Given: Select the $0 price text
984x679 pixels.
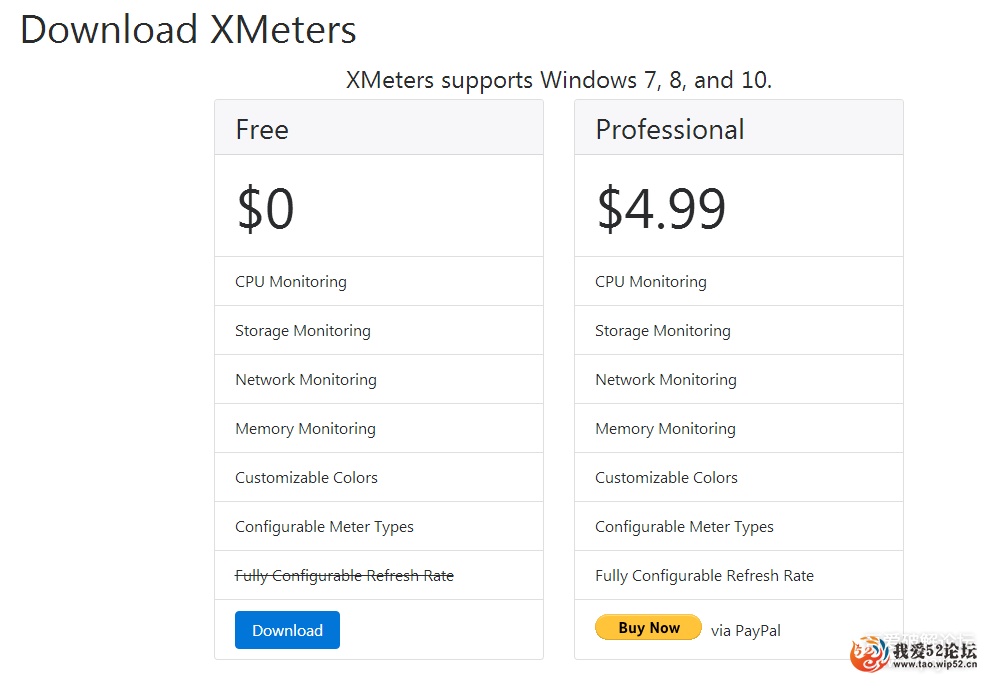Looking at the screenshot, I should pyautogui.click(x=265, y=208).
